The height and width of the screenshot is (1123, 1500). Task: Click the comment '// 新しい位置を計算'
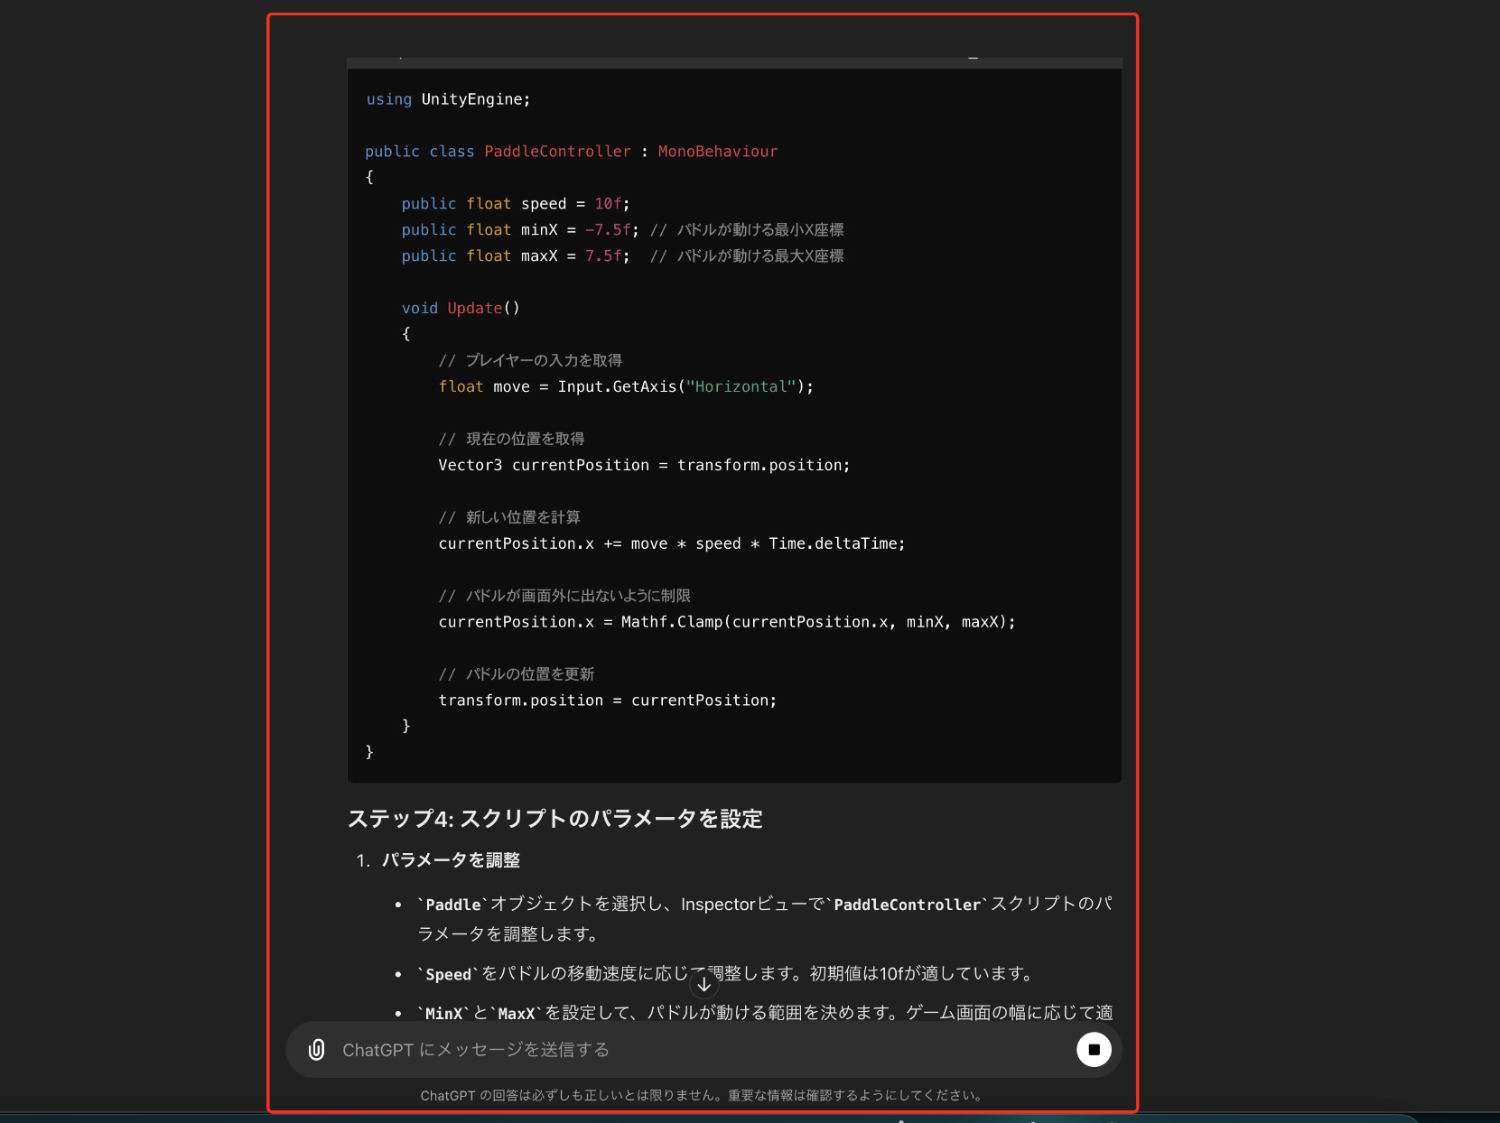(x=509, y=517)
